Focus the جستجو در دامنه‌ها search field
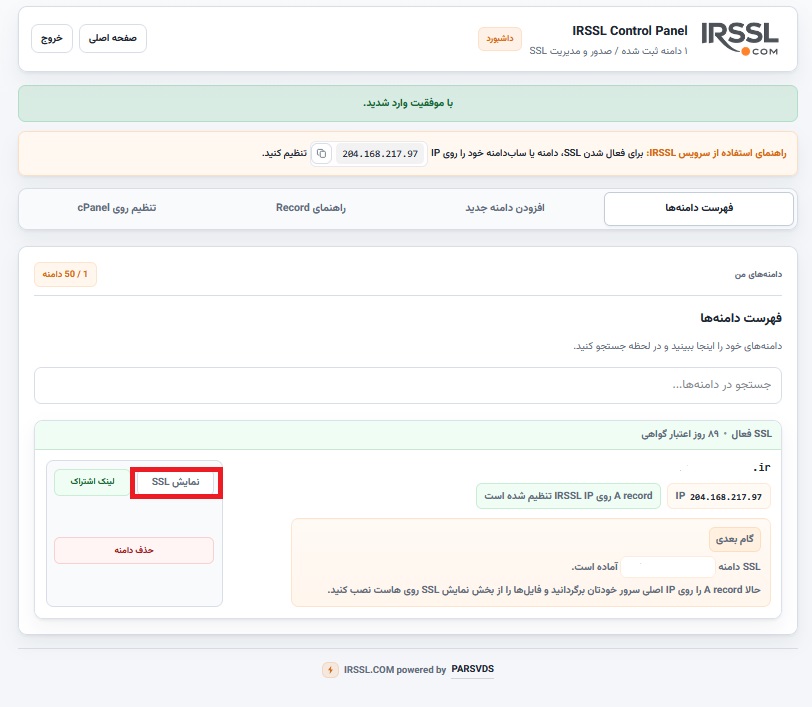812x707 pixels. pos(408,385)
